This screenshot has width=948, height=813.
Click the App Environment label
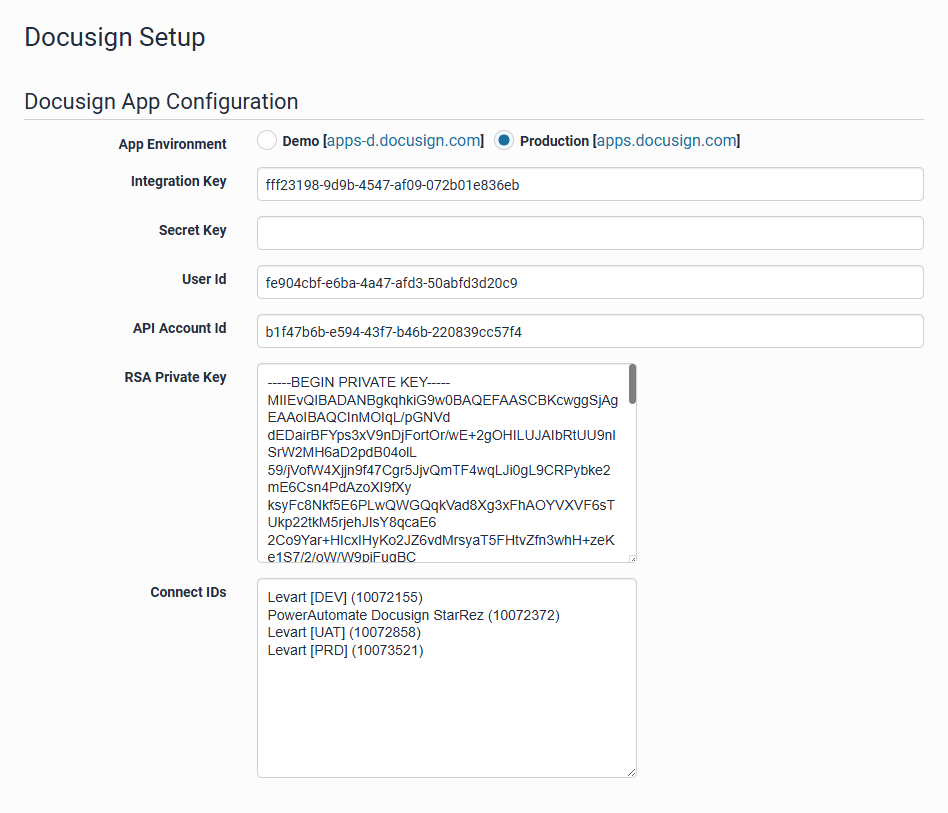[172, 144]
